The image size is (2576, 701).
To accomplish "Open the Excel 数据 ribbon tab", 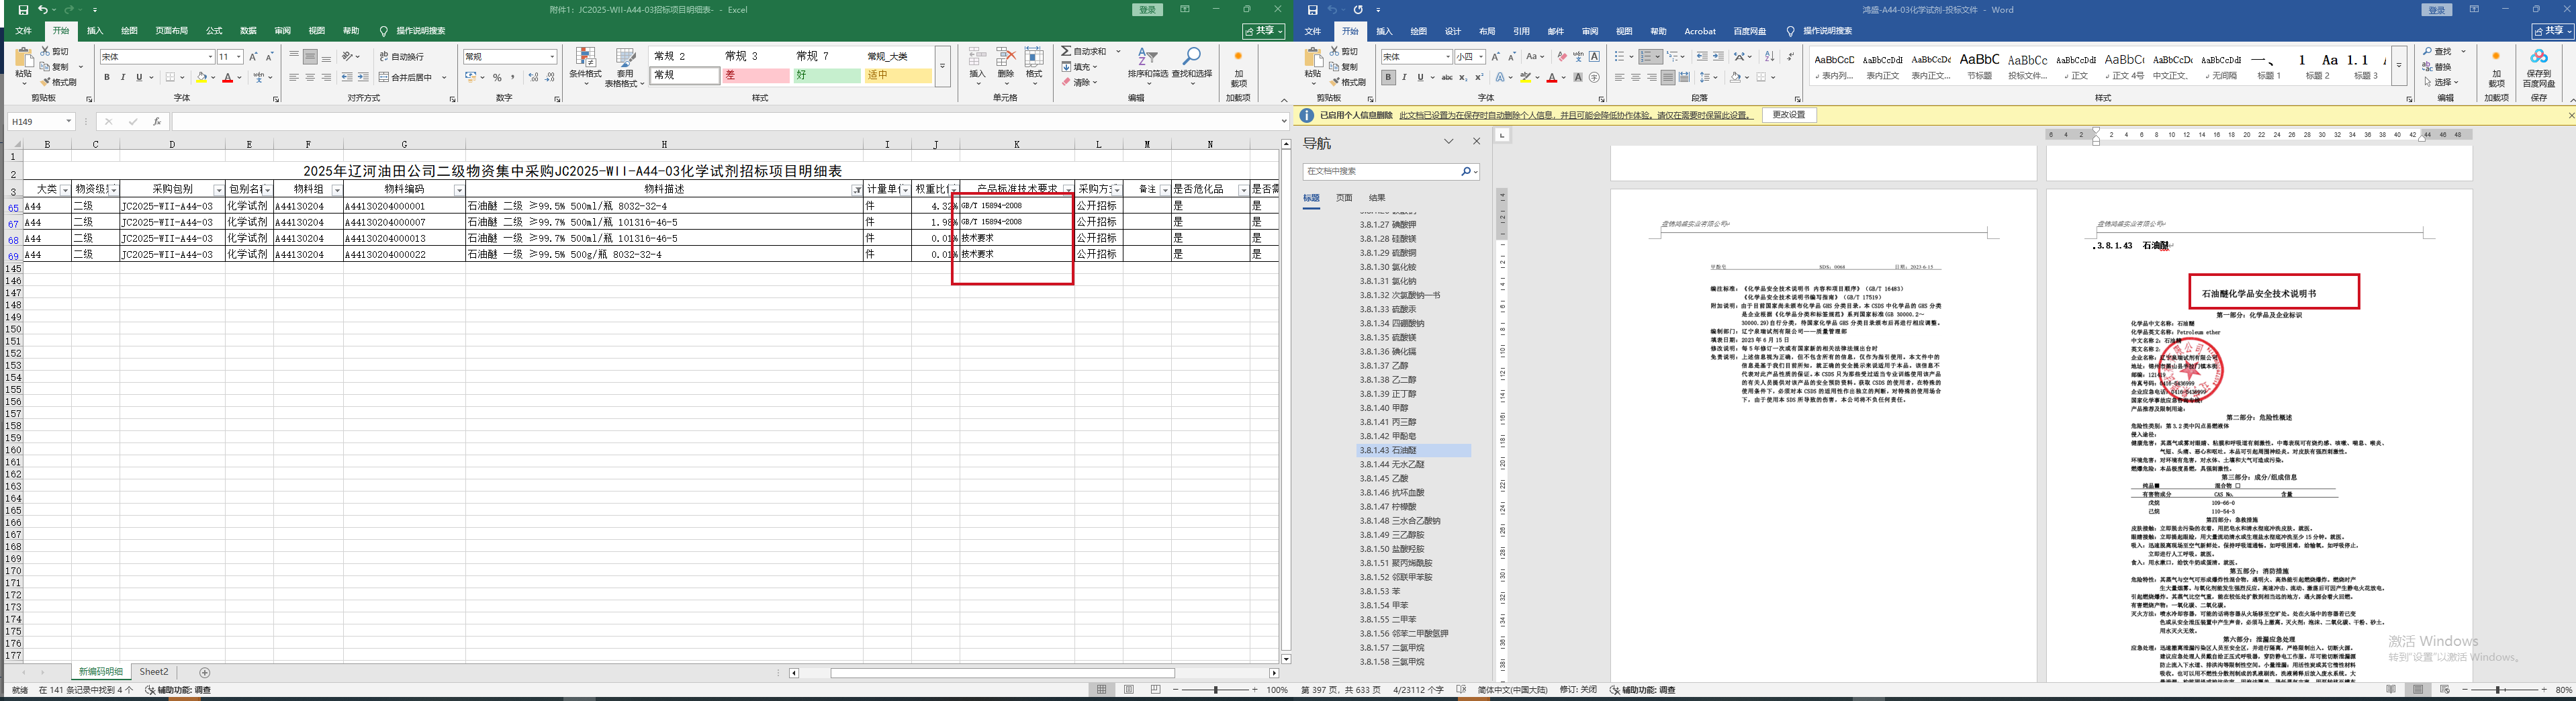I will tap(248, 31).
